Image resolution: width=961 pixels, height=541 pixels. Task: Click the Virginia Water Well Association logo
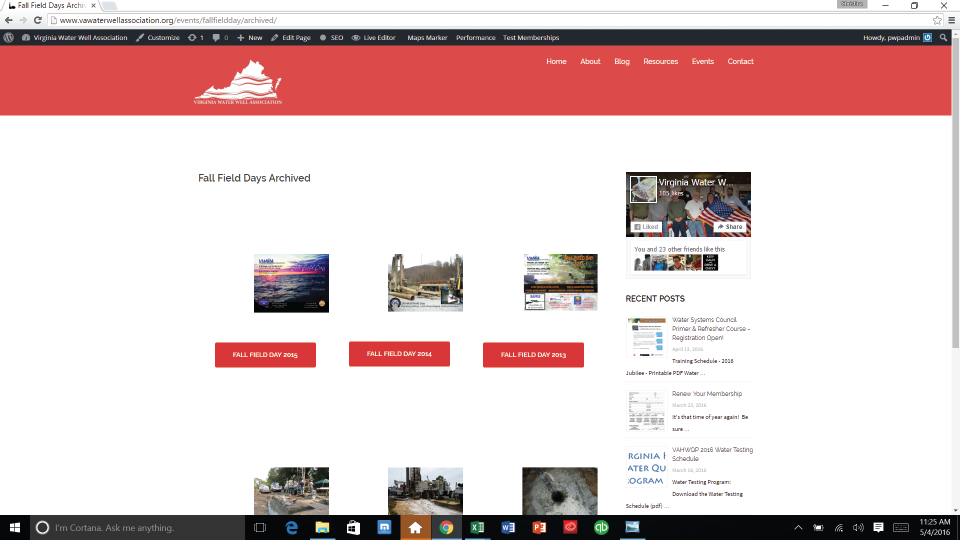pos(238,82)
